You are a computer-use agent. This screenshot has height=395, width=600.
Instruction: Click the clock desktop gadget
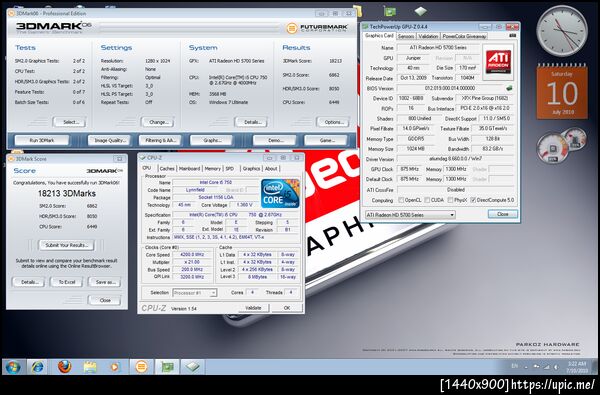[562, 31]
